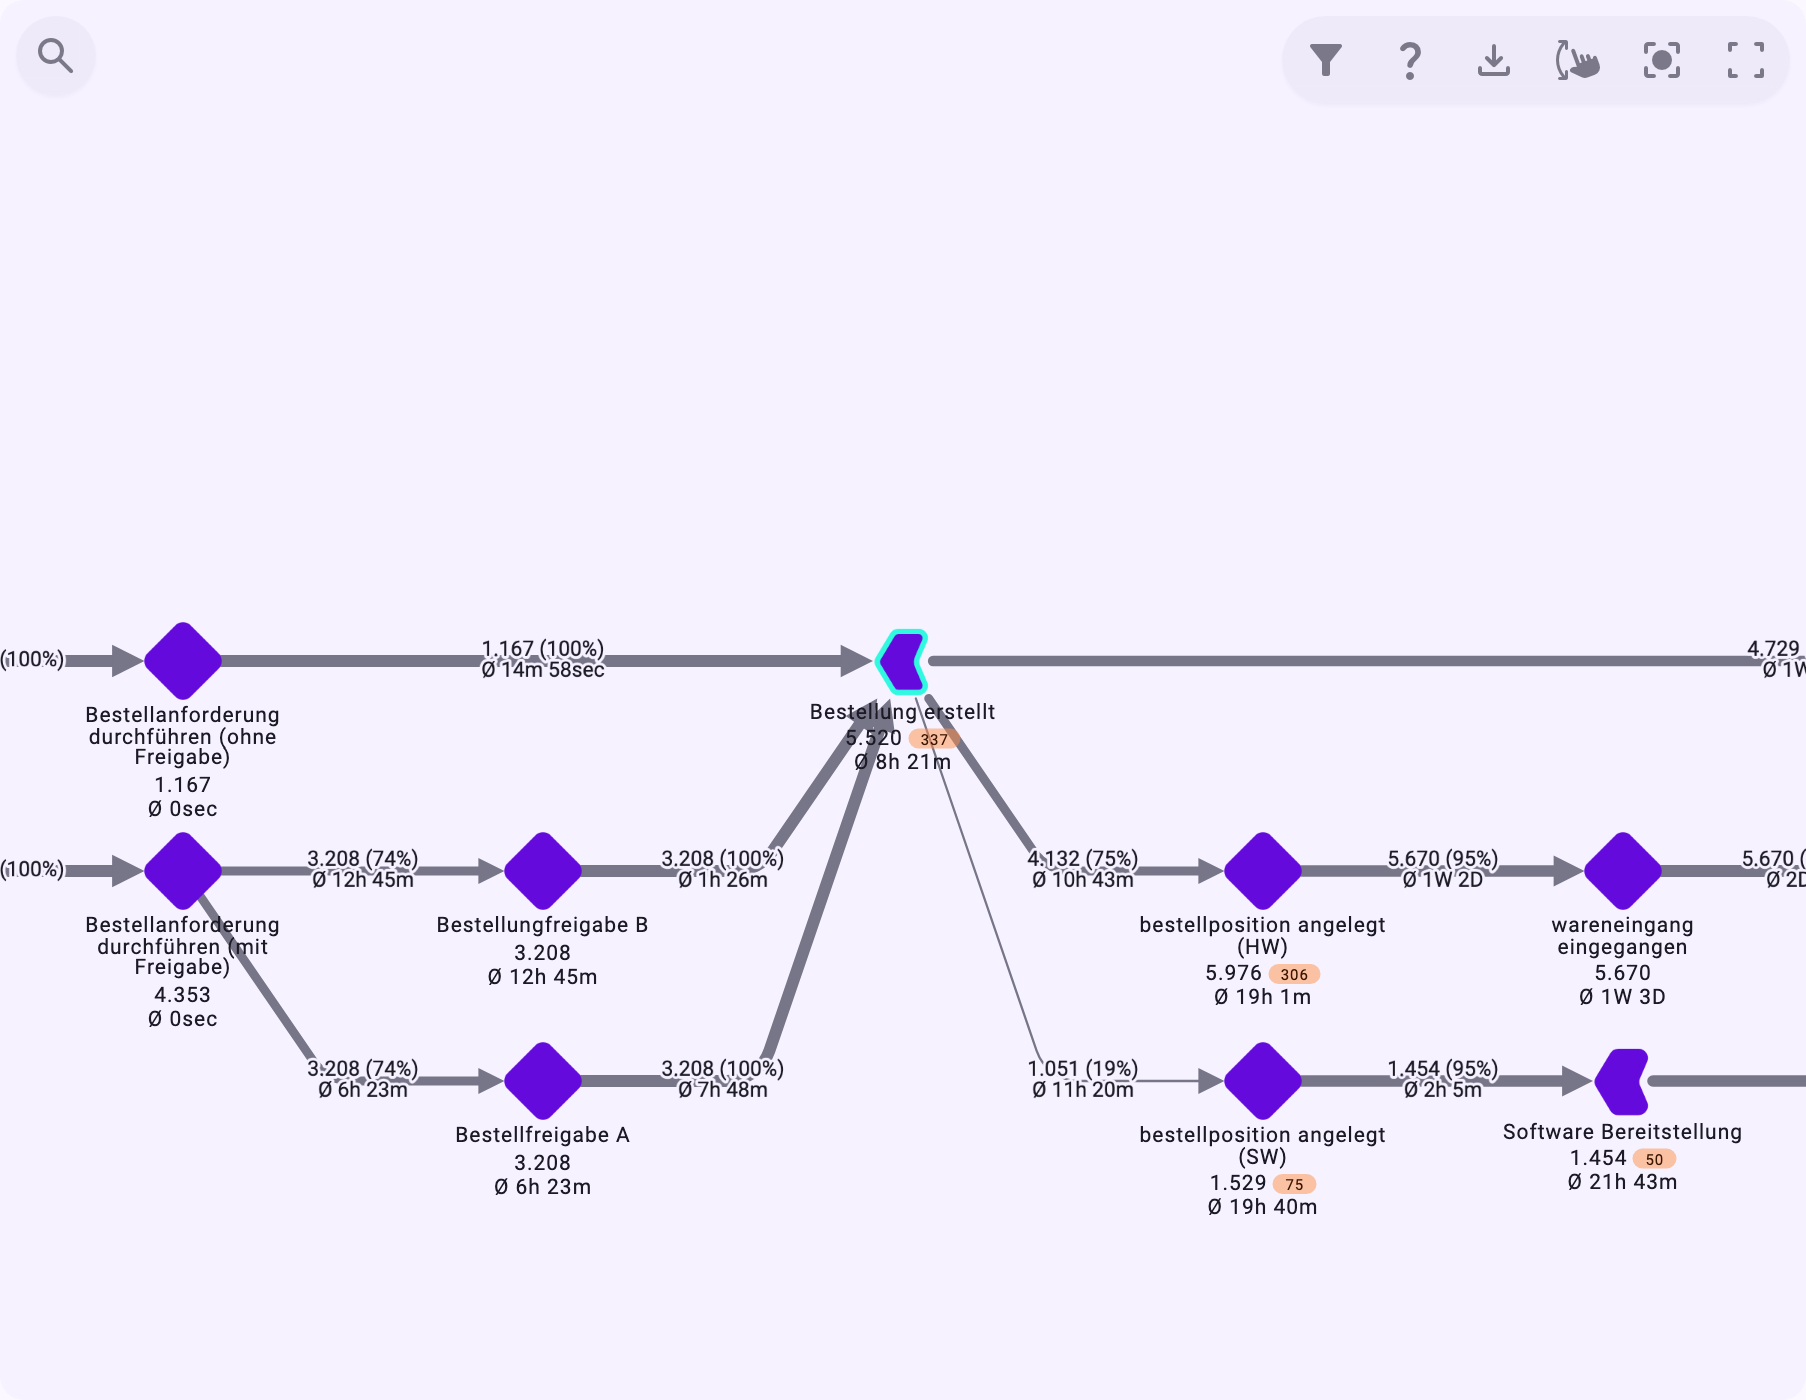Click the Bestellfreigabe A label text
Image resolution: width=1806 pixels, height=1400 pixels.
pyautogui.click(x=543, y=1135)
